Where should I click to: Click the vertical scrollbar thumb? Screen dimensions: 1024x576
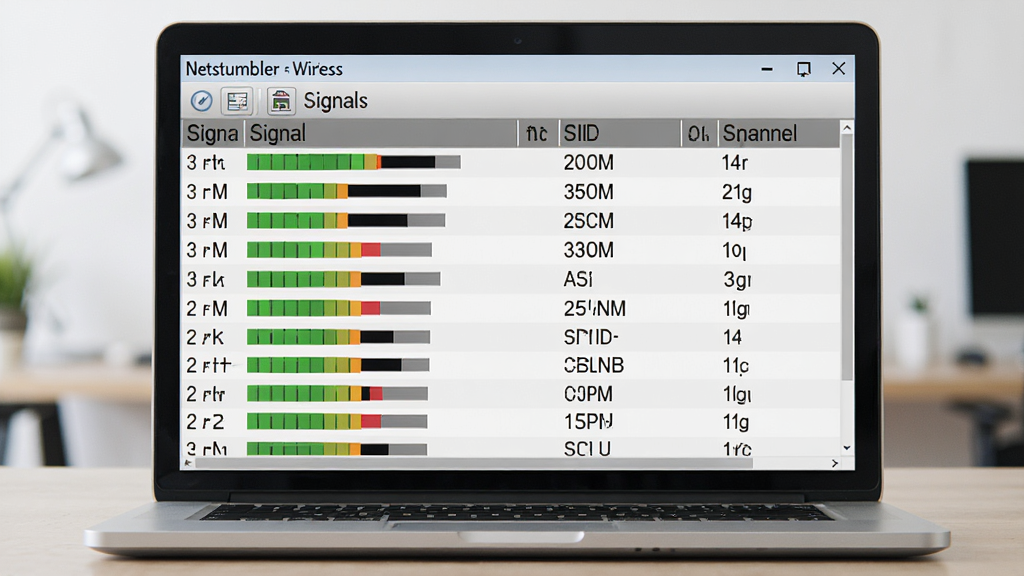point(847,257)
